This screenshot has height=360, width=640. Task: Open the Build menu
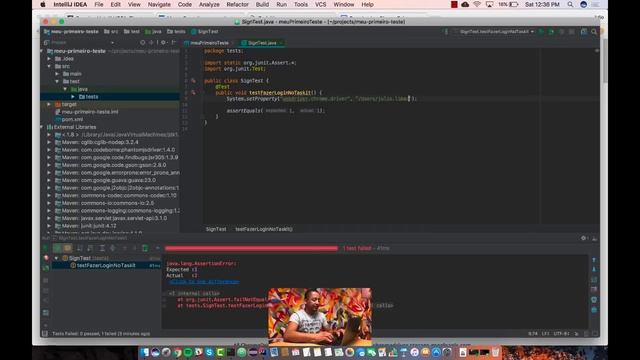pyautogui.click(x=262, y=4)
